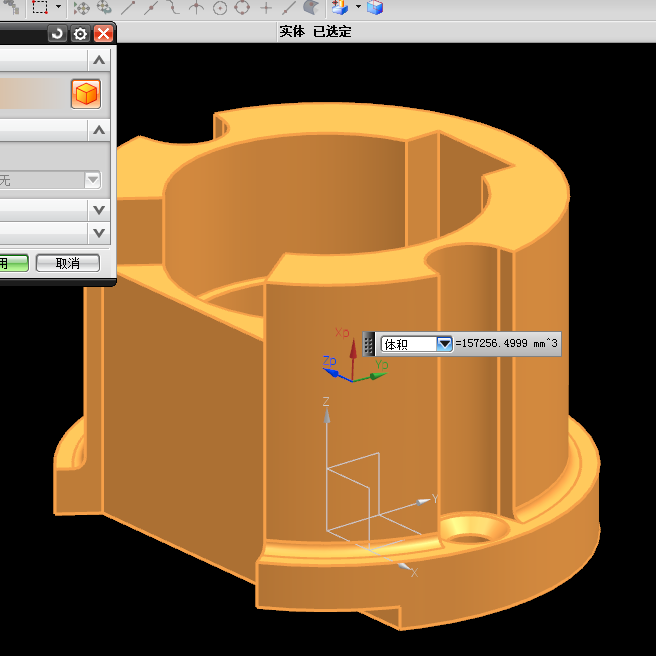Click the curve control point snap icon
656x656 pixels.
(173, 8)
